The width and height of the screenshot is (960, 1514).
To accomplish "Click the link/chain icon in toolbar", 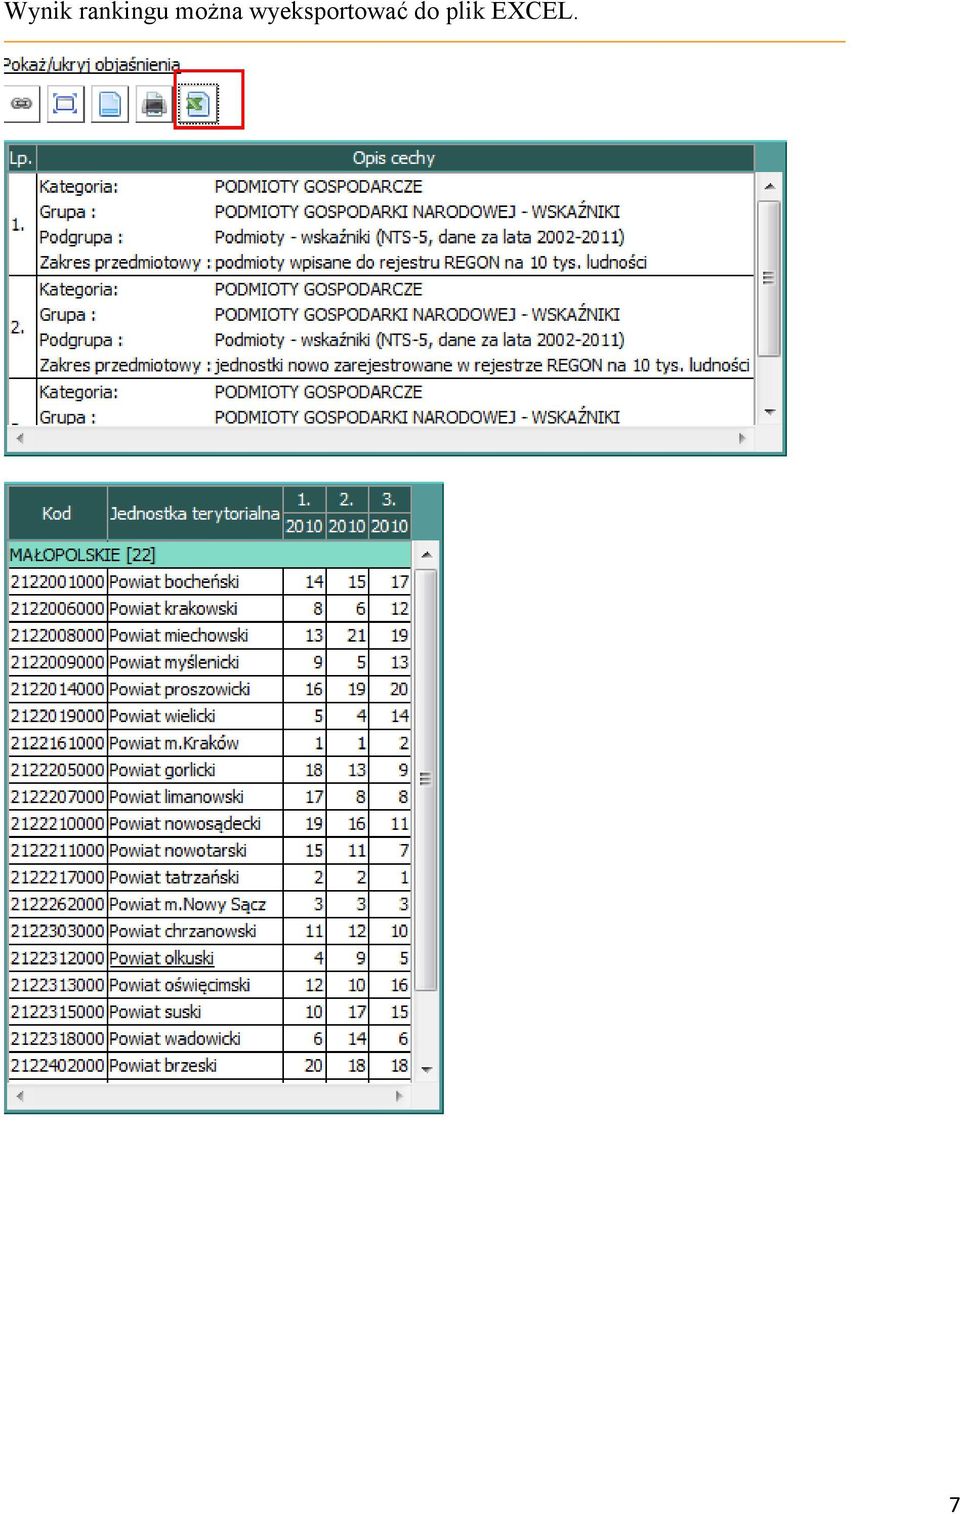I will (22, 104).
